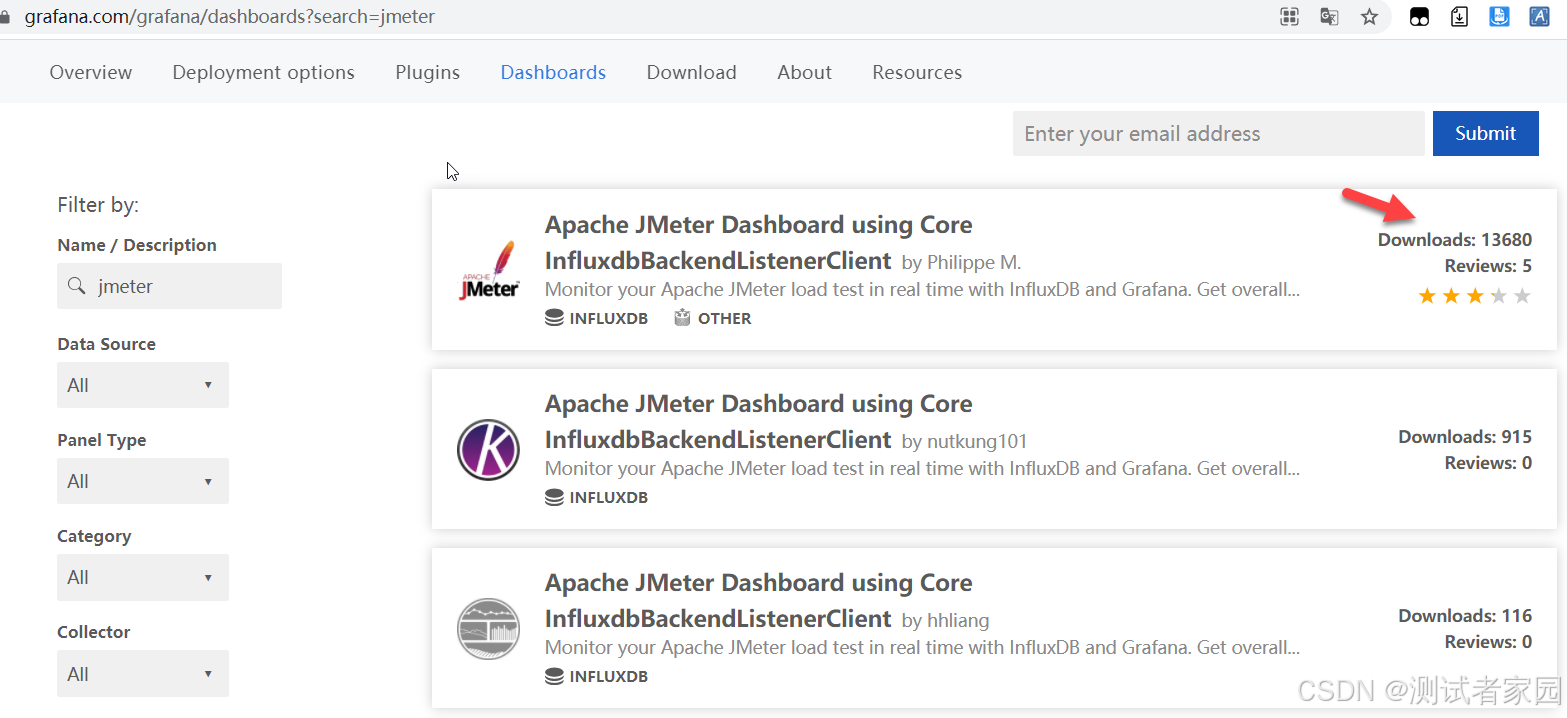Expand the Panel Type dropdown
The image size is (1567, 718).
(143, 481)
